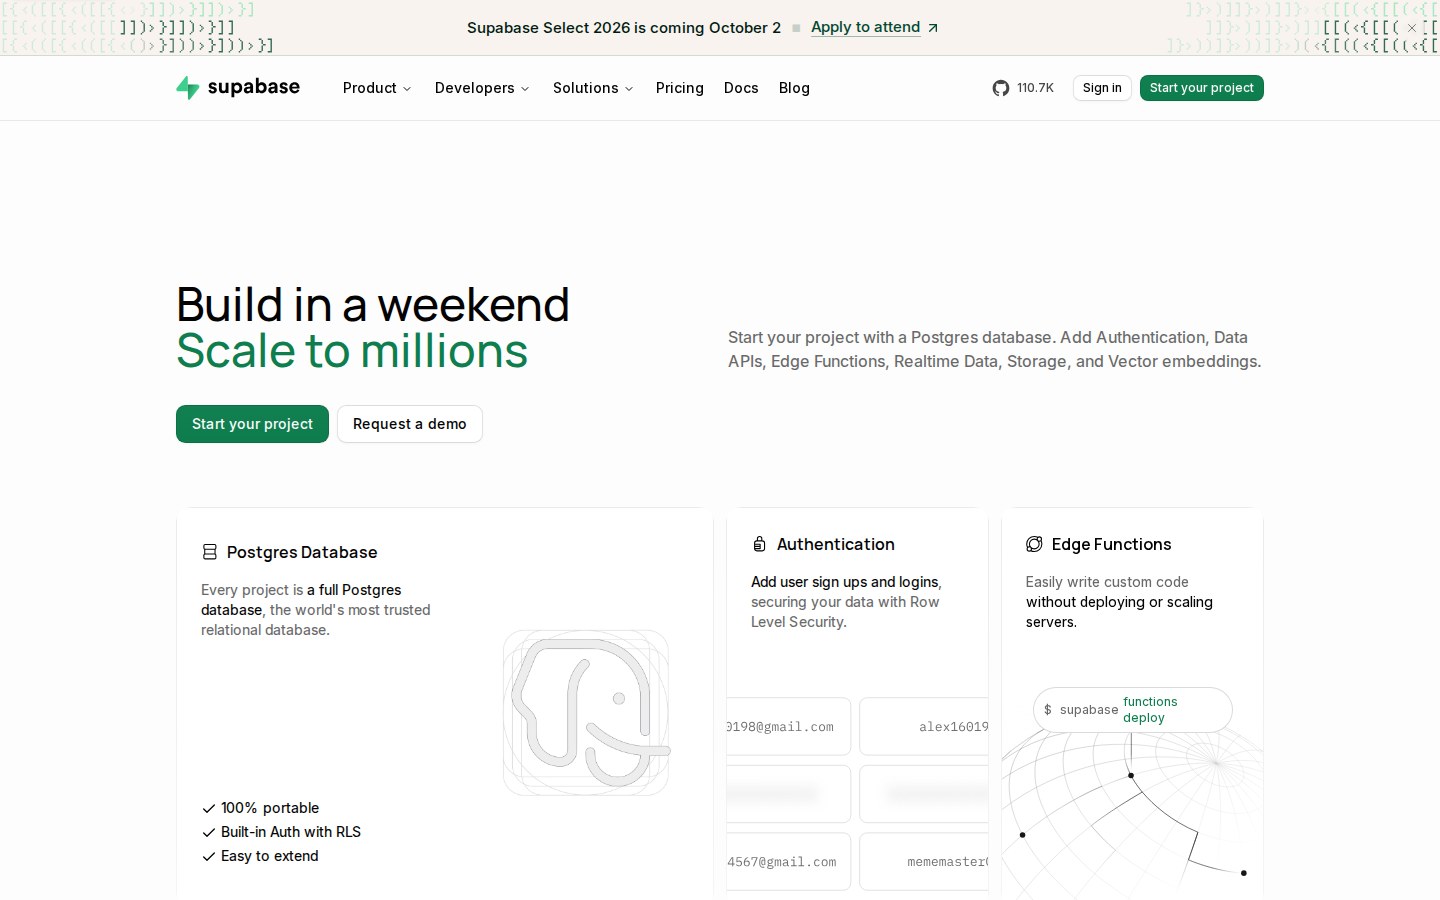
Task: Click the 110.7K GitHub stars count
Action: coord(1035,88)
